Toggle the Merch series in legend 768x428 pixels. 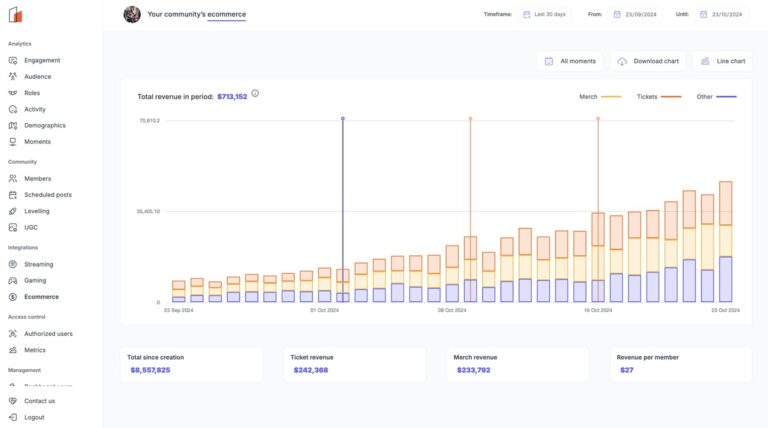click(600, 97)
